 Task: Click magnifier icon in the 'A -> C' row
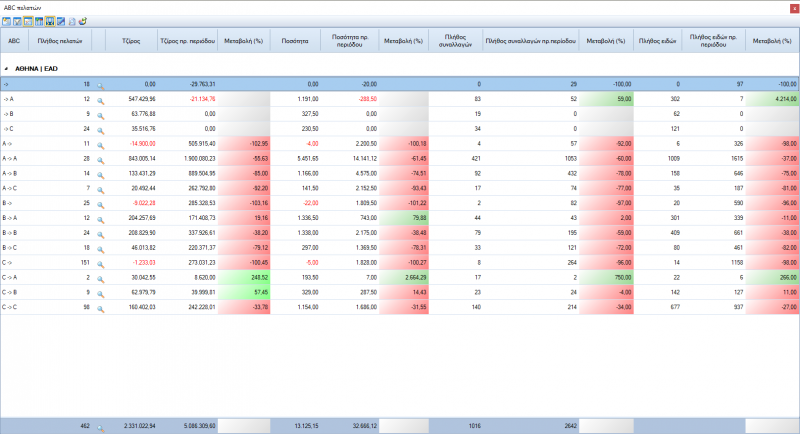[x=101, y=190]
